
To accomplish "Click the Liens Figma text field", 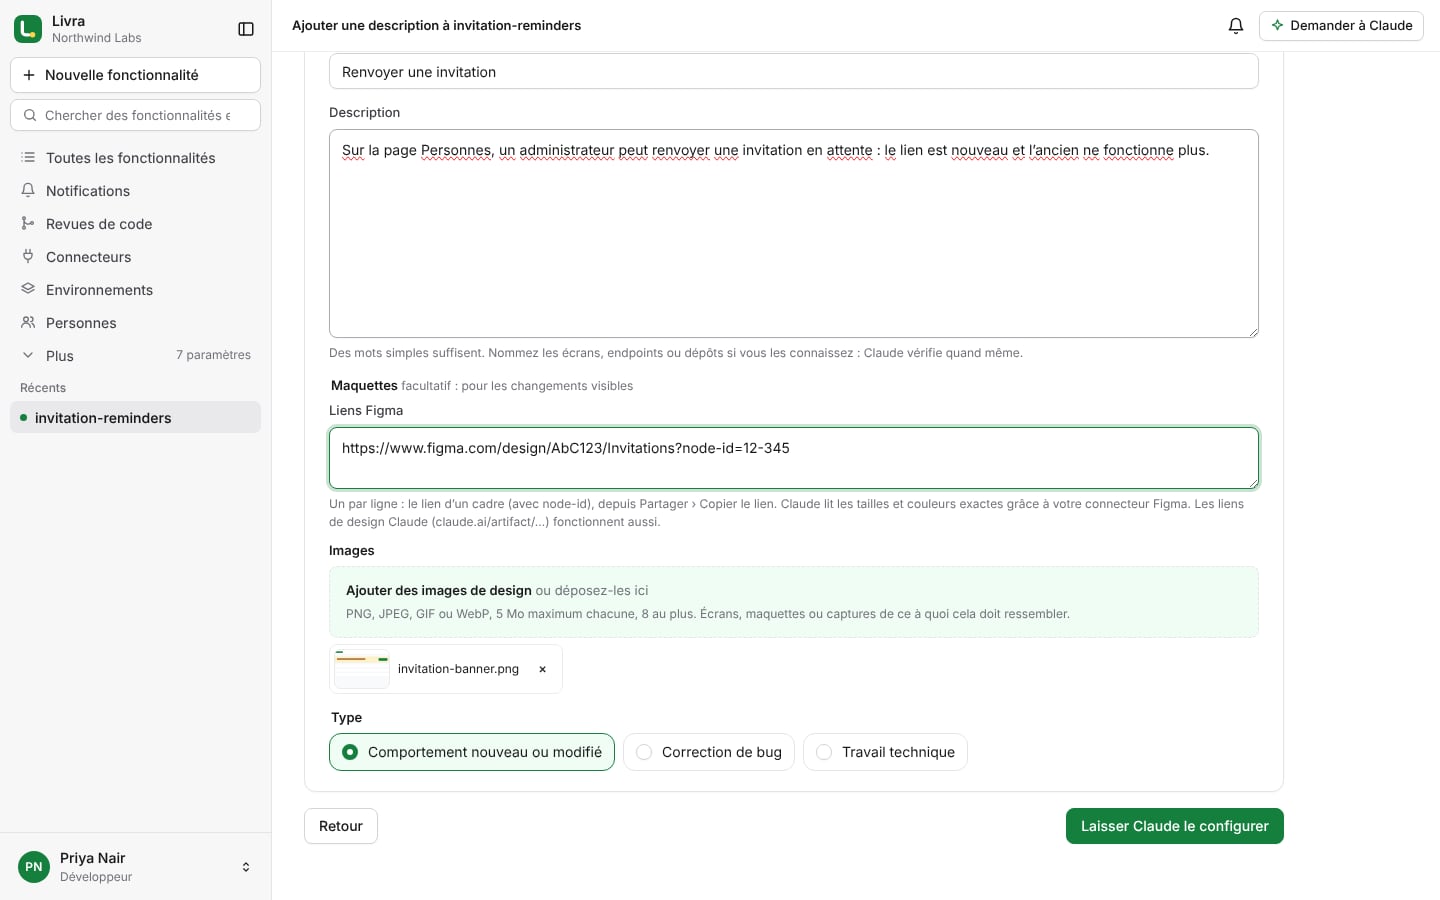I will pos(794,458).
